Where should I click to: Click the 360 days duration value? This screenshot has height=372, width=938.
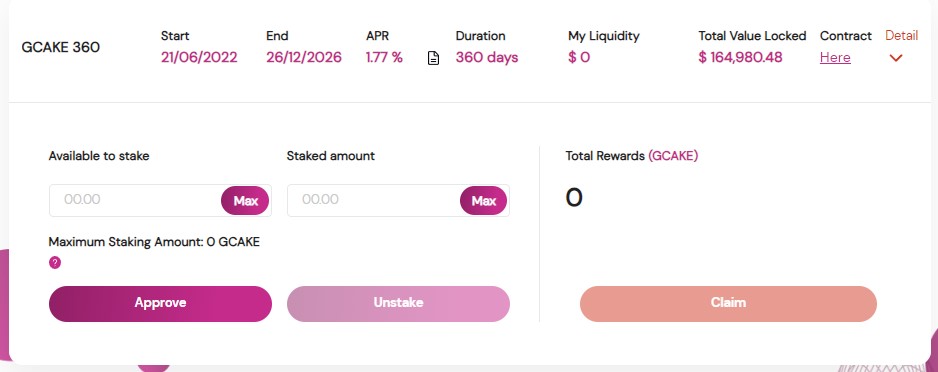coord(487,57)
